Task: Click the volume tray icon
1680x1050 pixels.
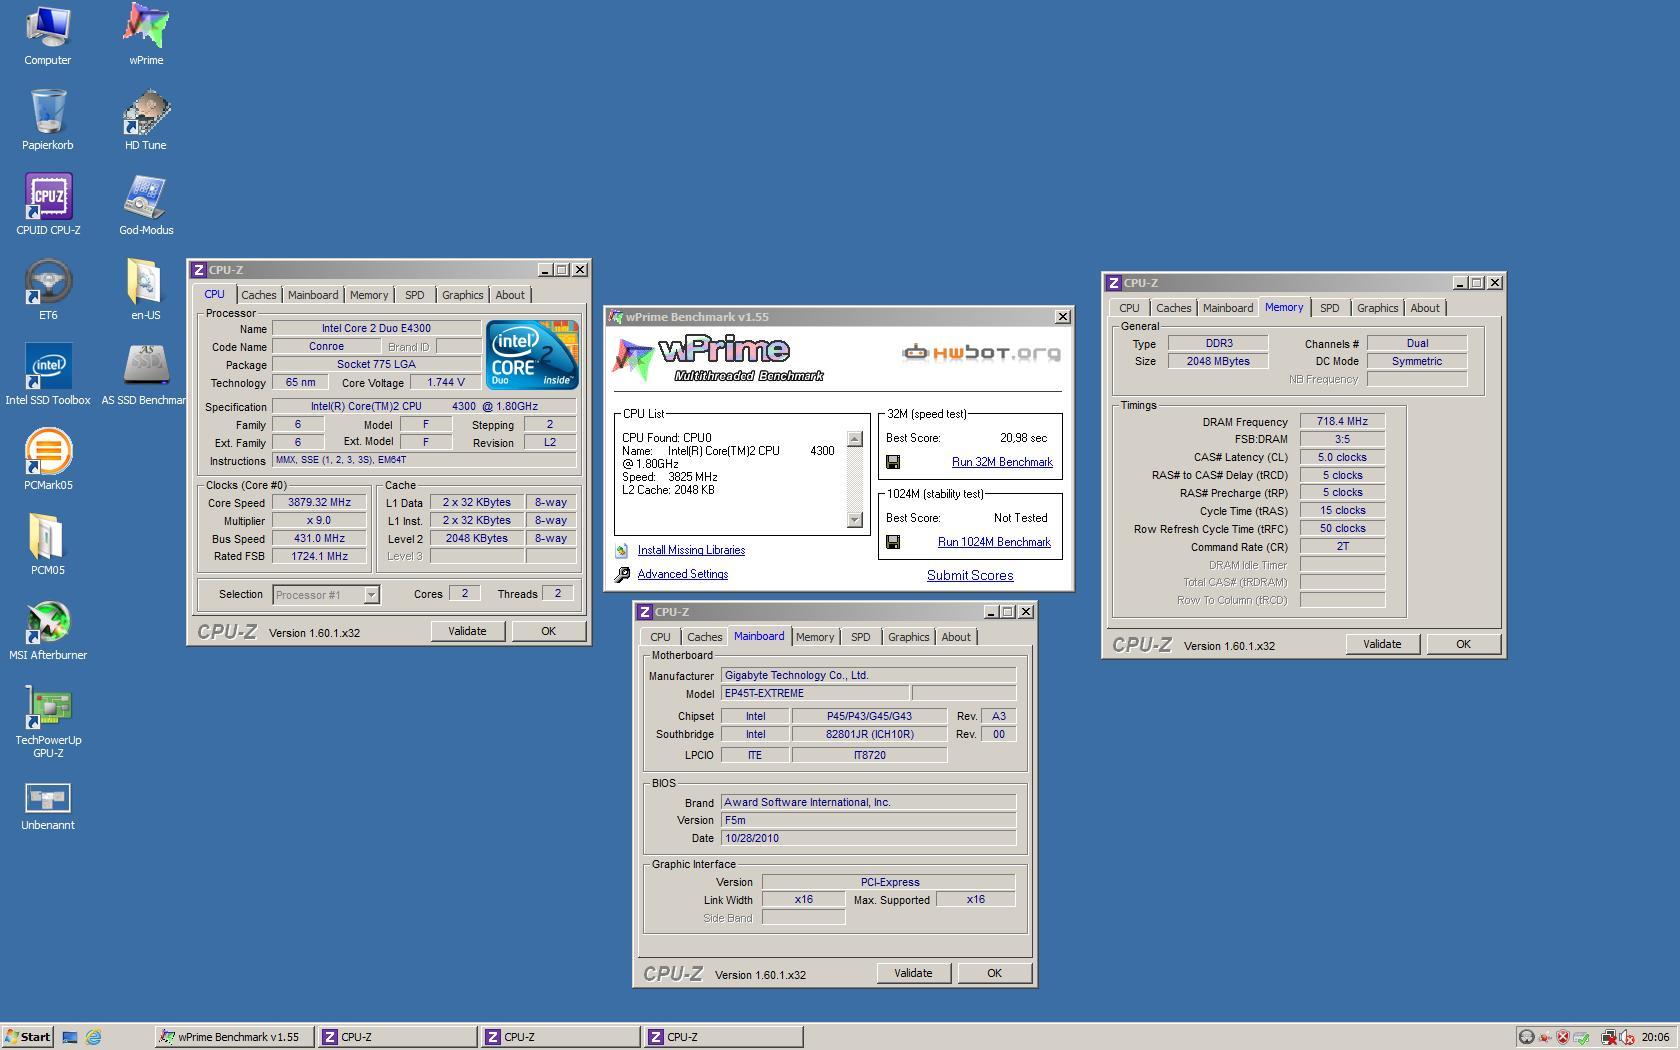Action: pos(1628,1037)
